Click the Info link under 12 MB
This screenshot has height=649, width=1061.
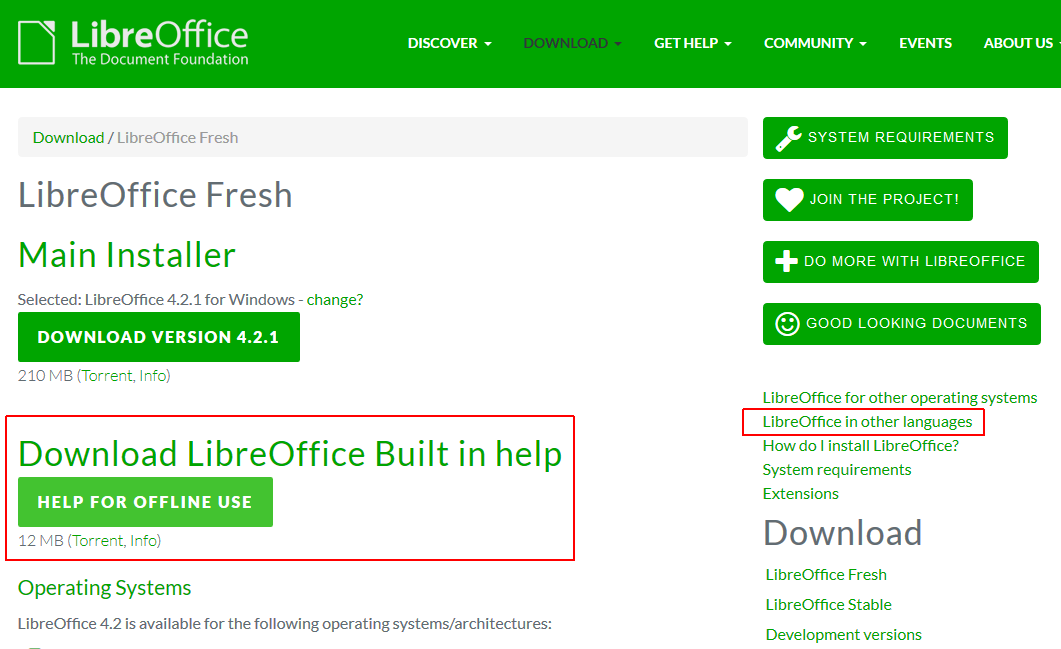tap(143, 541)
